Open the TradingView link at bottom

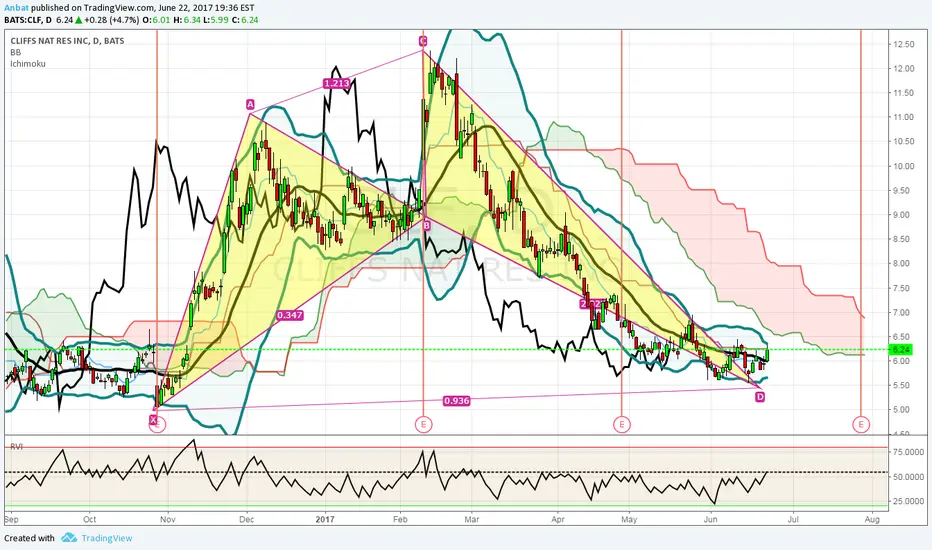click(107, 538)
